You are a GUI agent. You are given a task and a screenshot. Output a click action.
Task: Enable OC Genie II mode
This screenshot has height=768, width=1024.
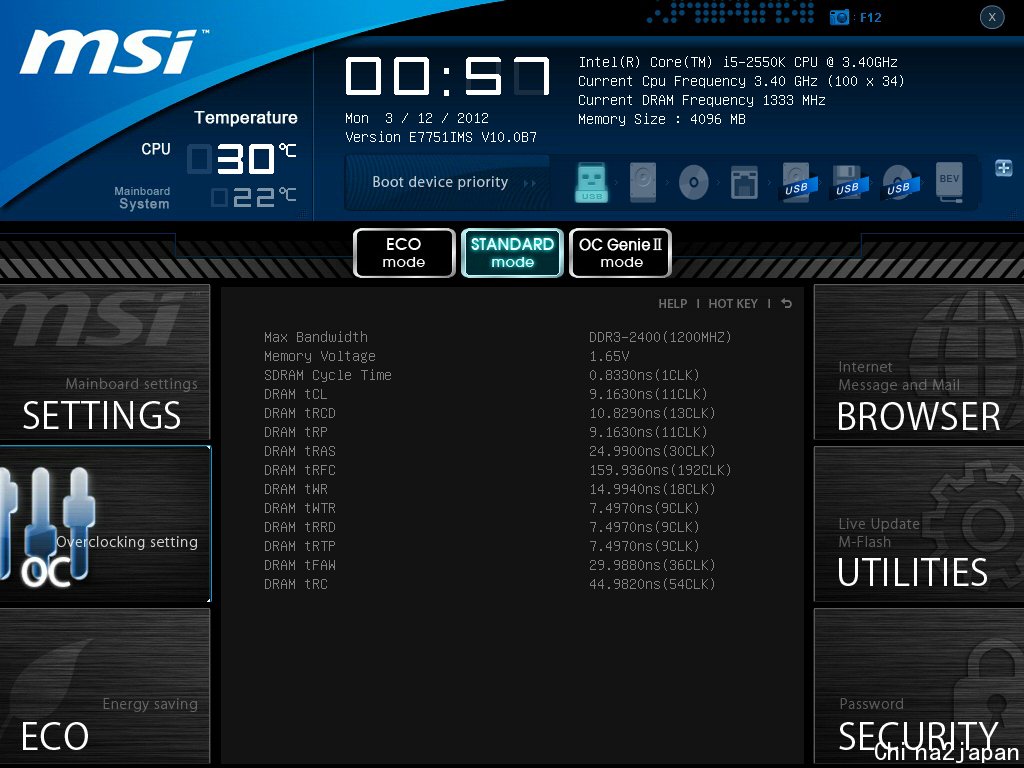tap(620, 253)
